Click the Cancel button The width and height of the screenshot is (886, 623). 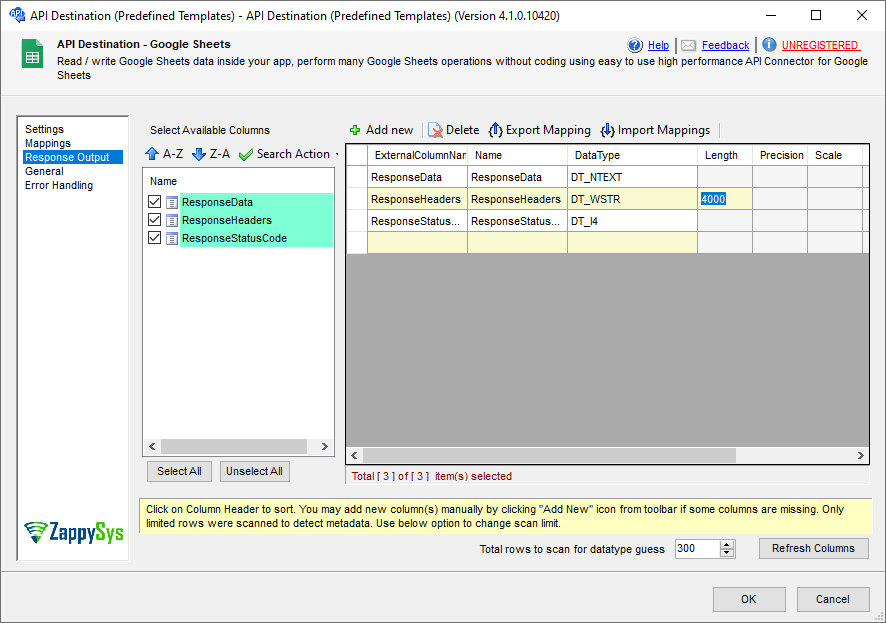click(832, 599)
